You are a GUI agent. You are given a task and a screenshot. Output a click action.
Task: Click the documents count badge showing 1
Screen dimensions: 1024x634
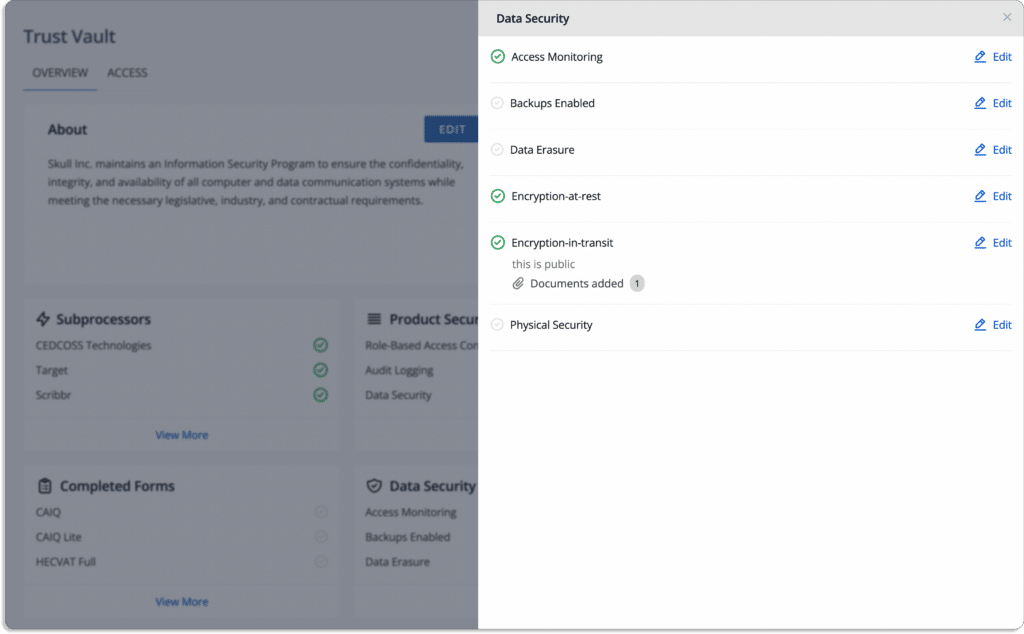click(637, 283)
